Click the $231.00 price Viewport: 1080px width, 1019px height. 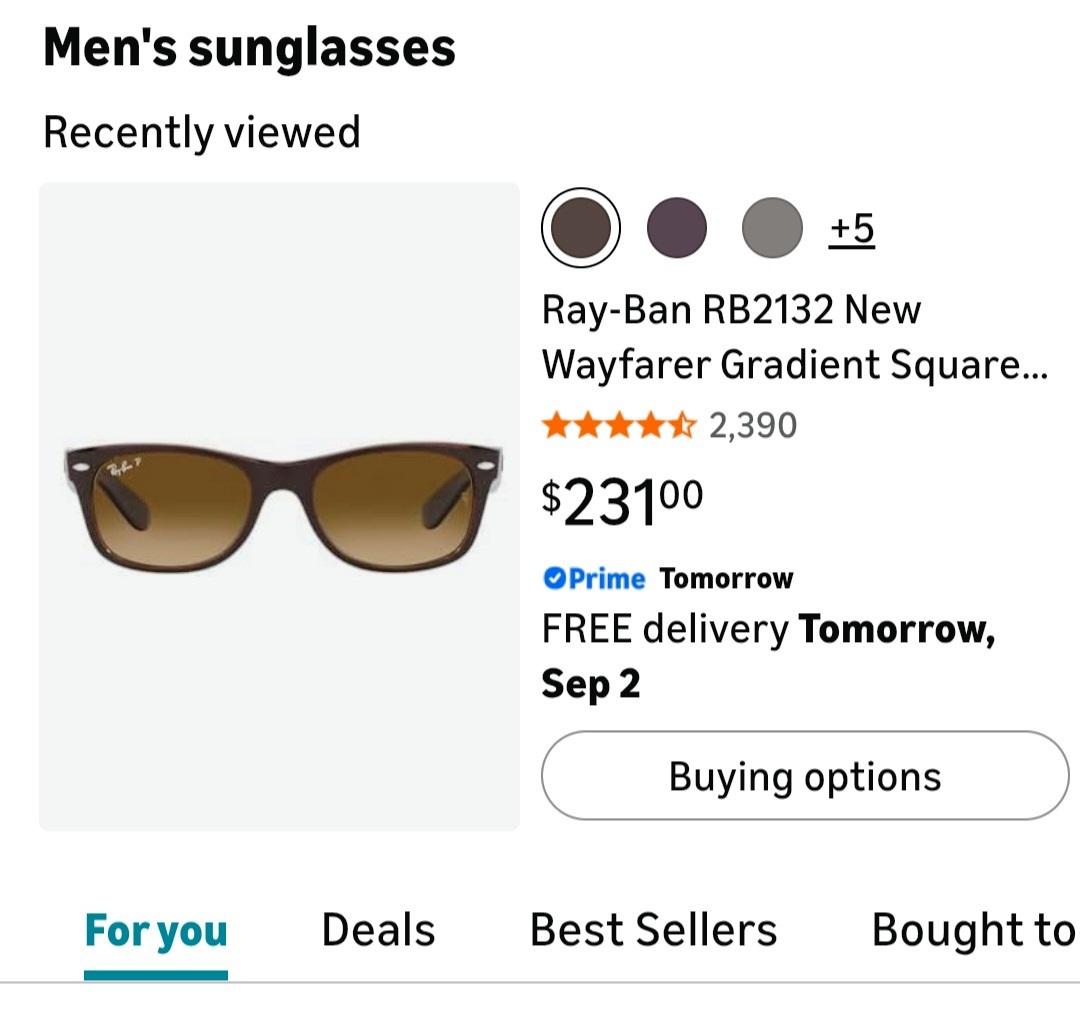(622, 502)
